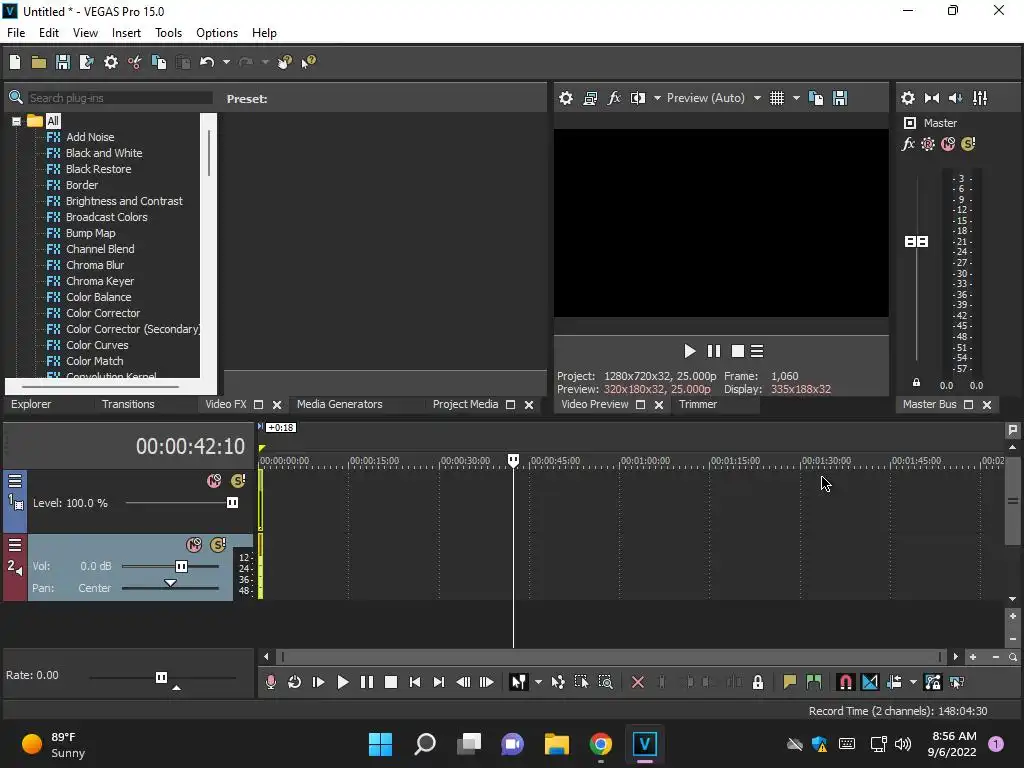Click the Downmix Output icon

click(932, 98)
